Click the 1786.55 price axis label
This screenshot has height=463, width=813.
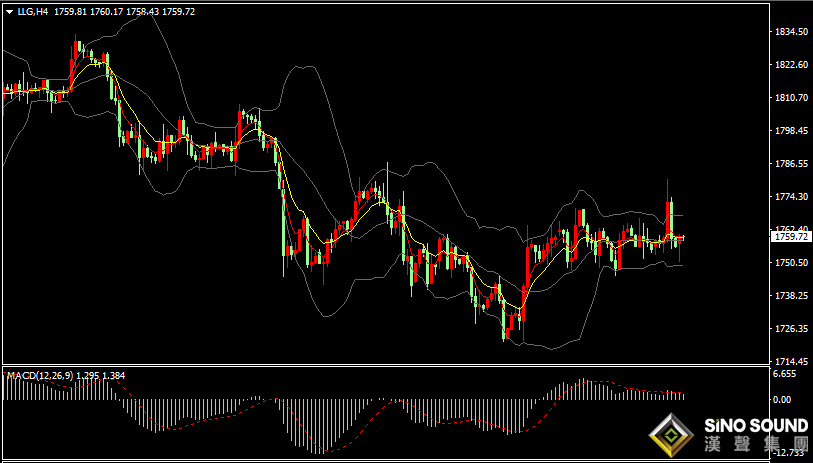pos(791,163)
